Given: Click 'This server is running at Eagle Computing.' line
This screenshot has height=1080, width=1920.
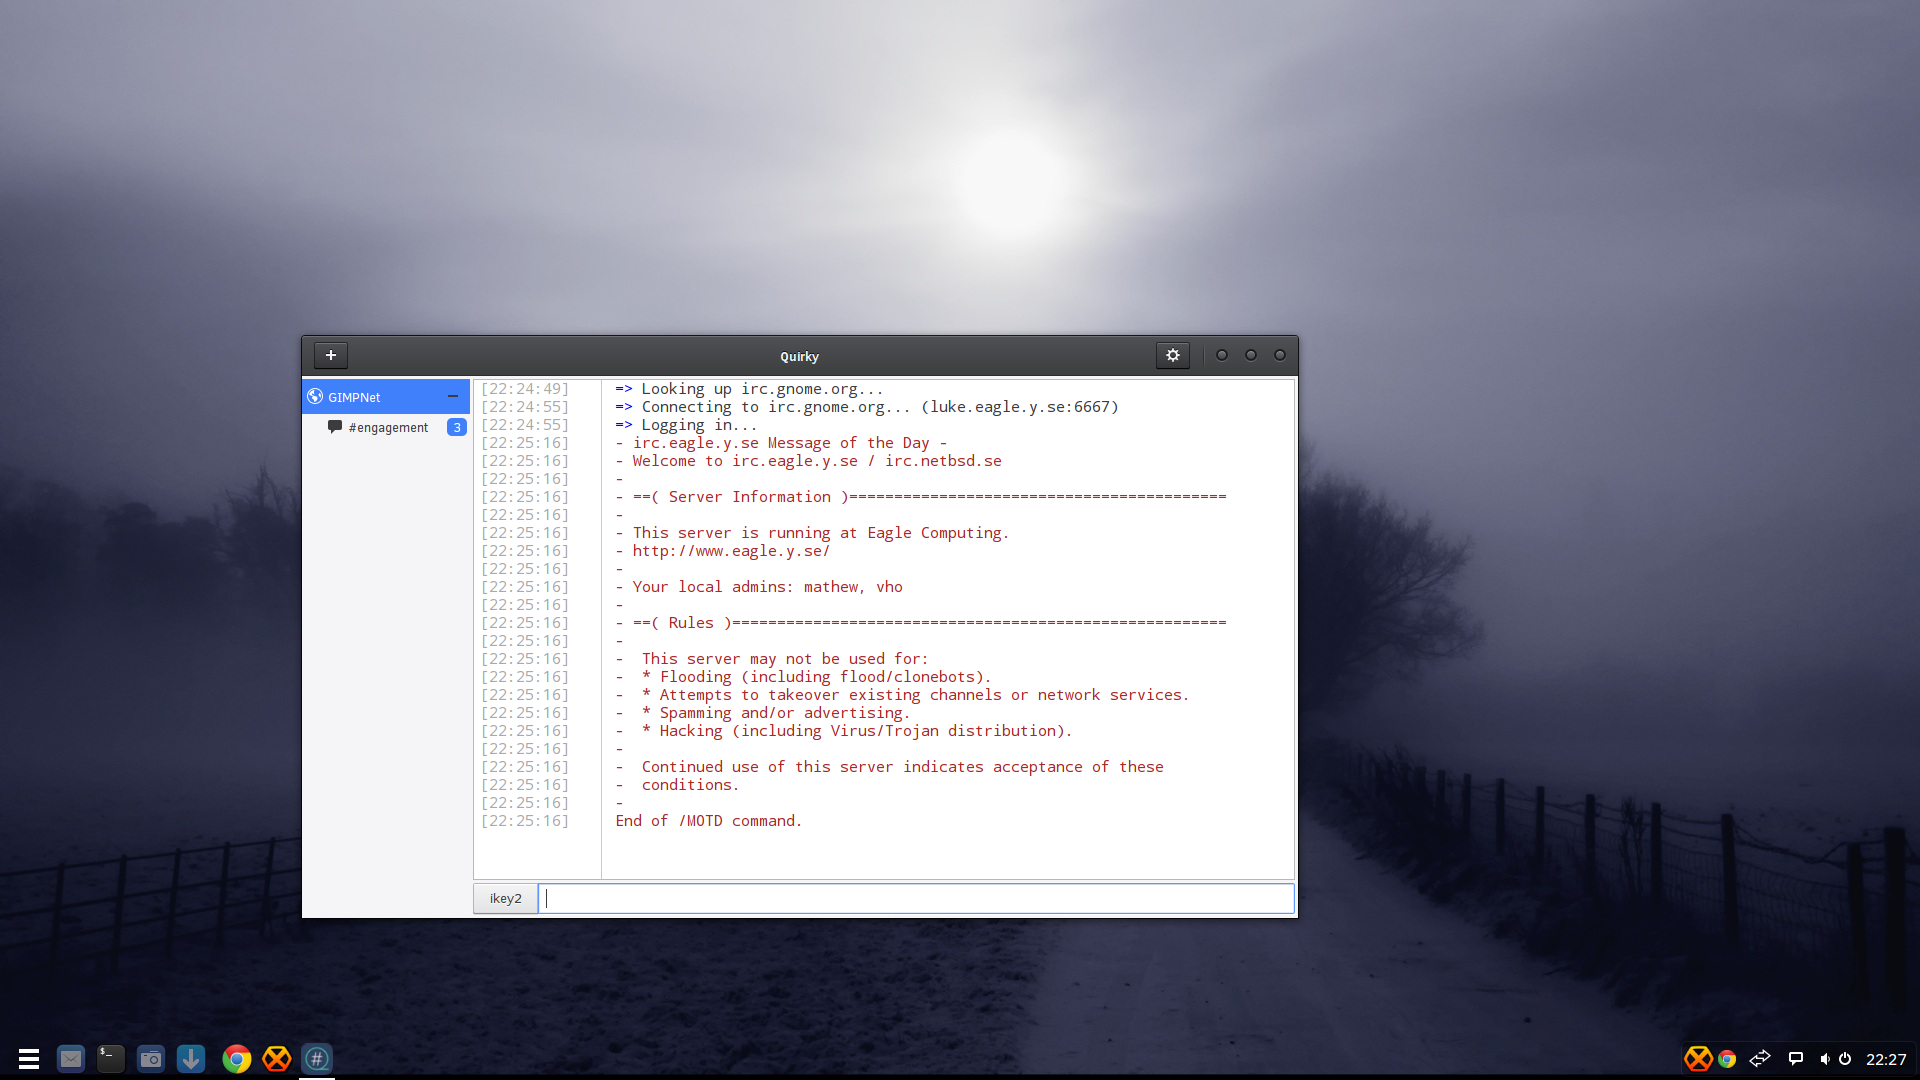Looking at the screenshot, I should (x=812, y=533).
